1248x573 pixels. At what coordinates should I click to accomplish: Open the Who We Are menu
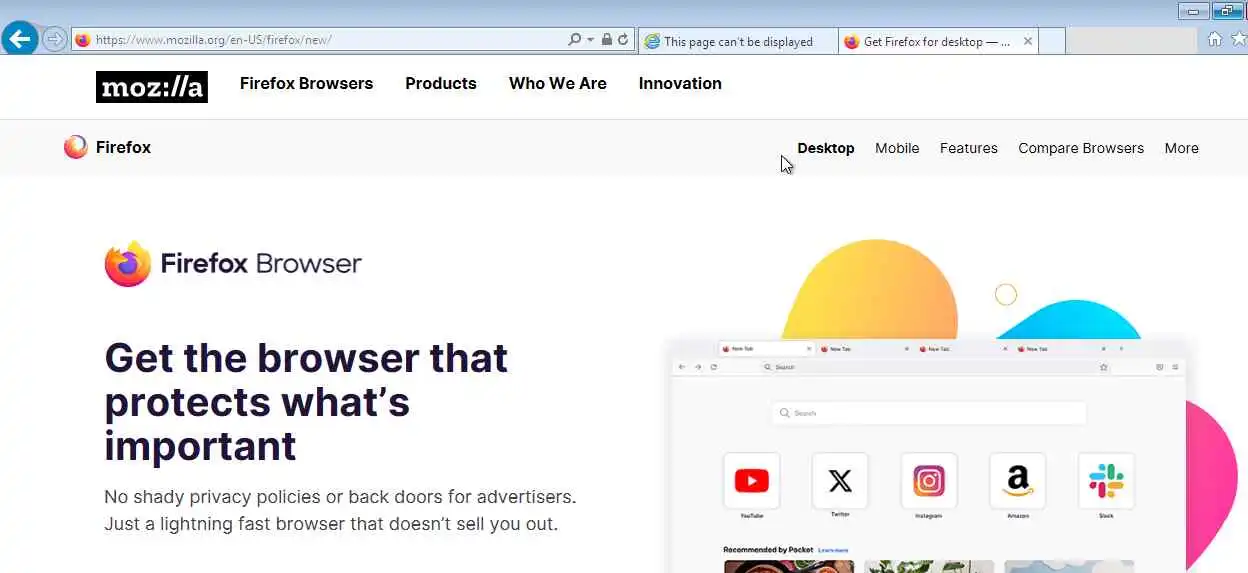558,83
